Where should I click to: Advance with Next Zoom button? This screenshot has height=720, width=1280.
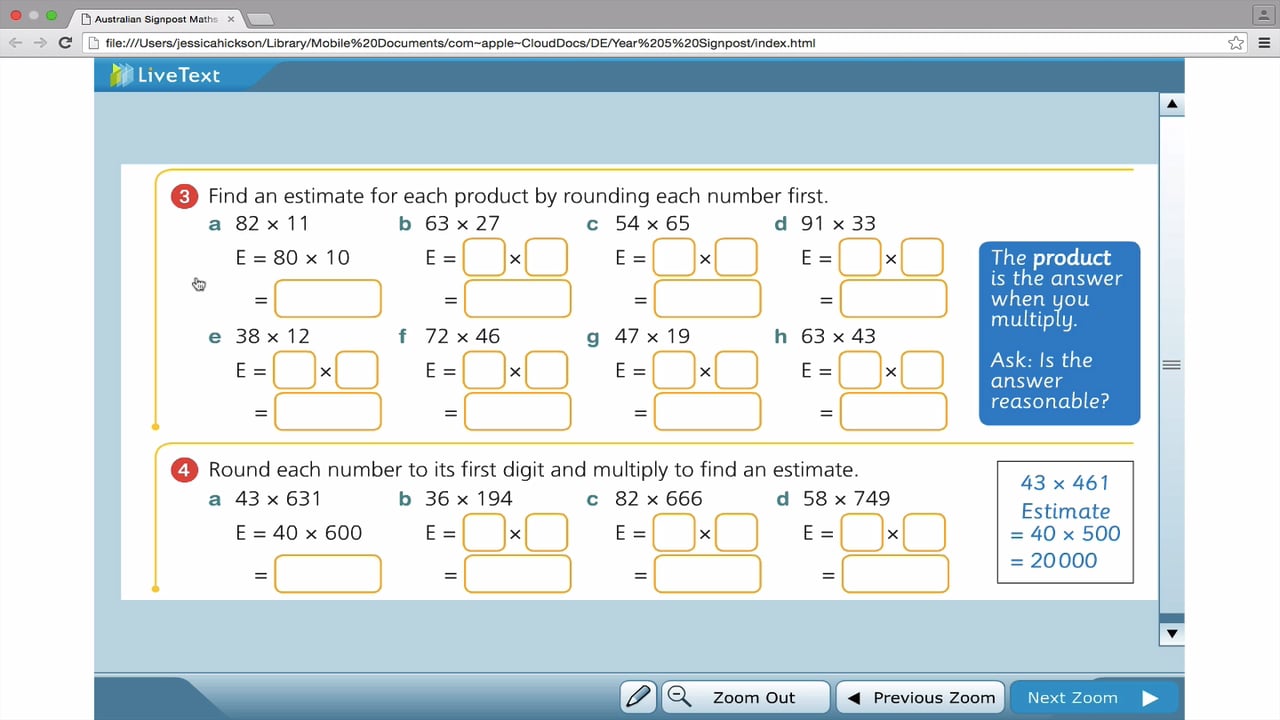click(1094, 697)
